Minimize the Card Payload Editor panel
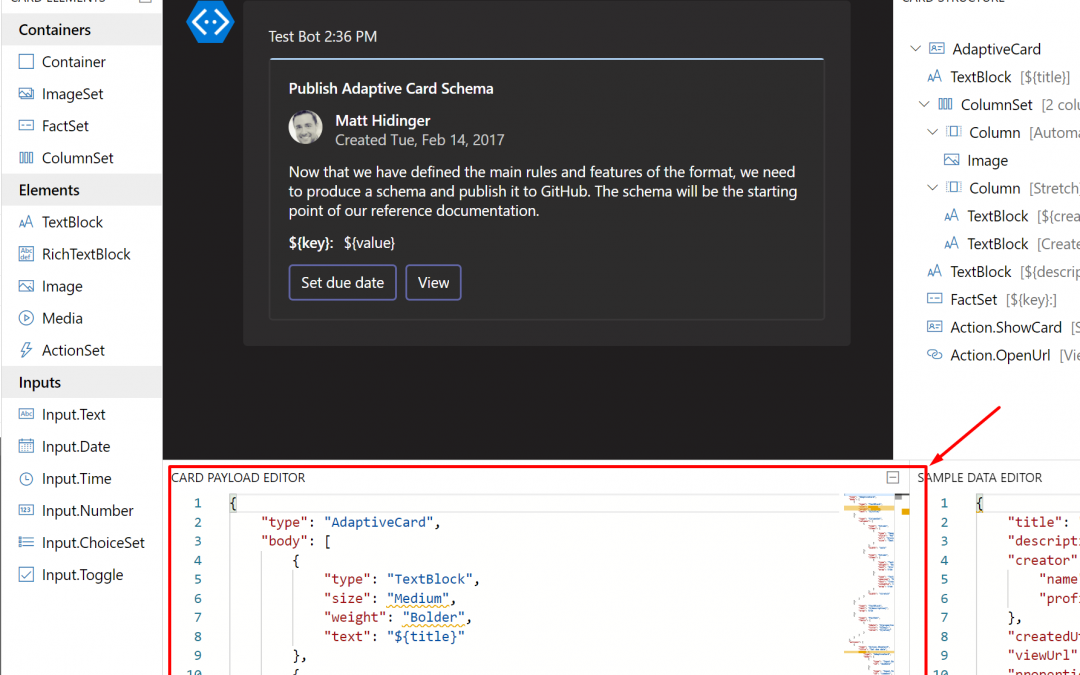Screen dimensions: 1080x675 point(893,477)
